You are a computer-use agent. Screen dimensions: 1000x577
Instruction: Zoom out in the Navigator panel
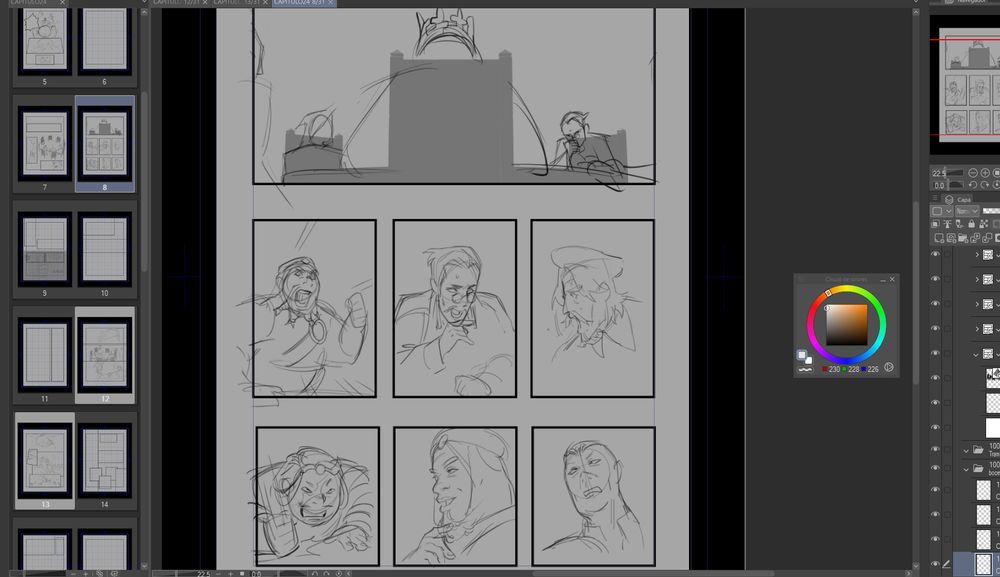973,173
